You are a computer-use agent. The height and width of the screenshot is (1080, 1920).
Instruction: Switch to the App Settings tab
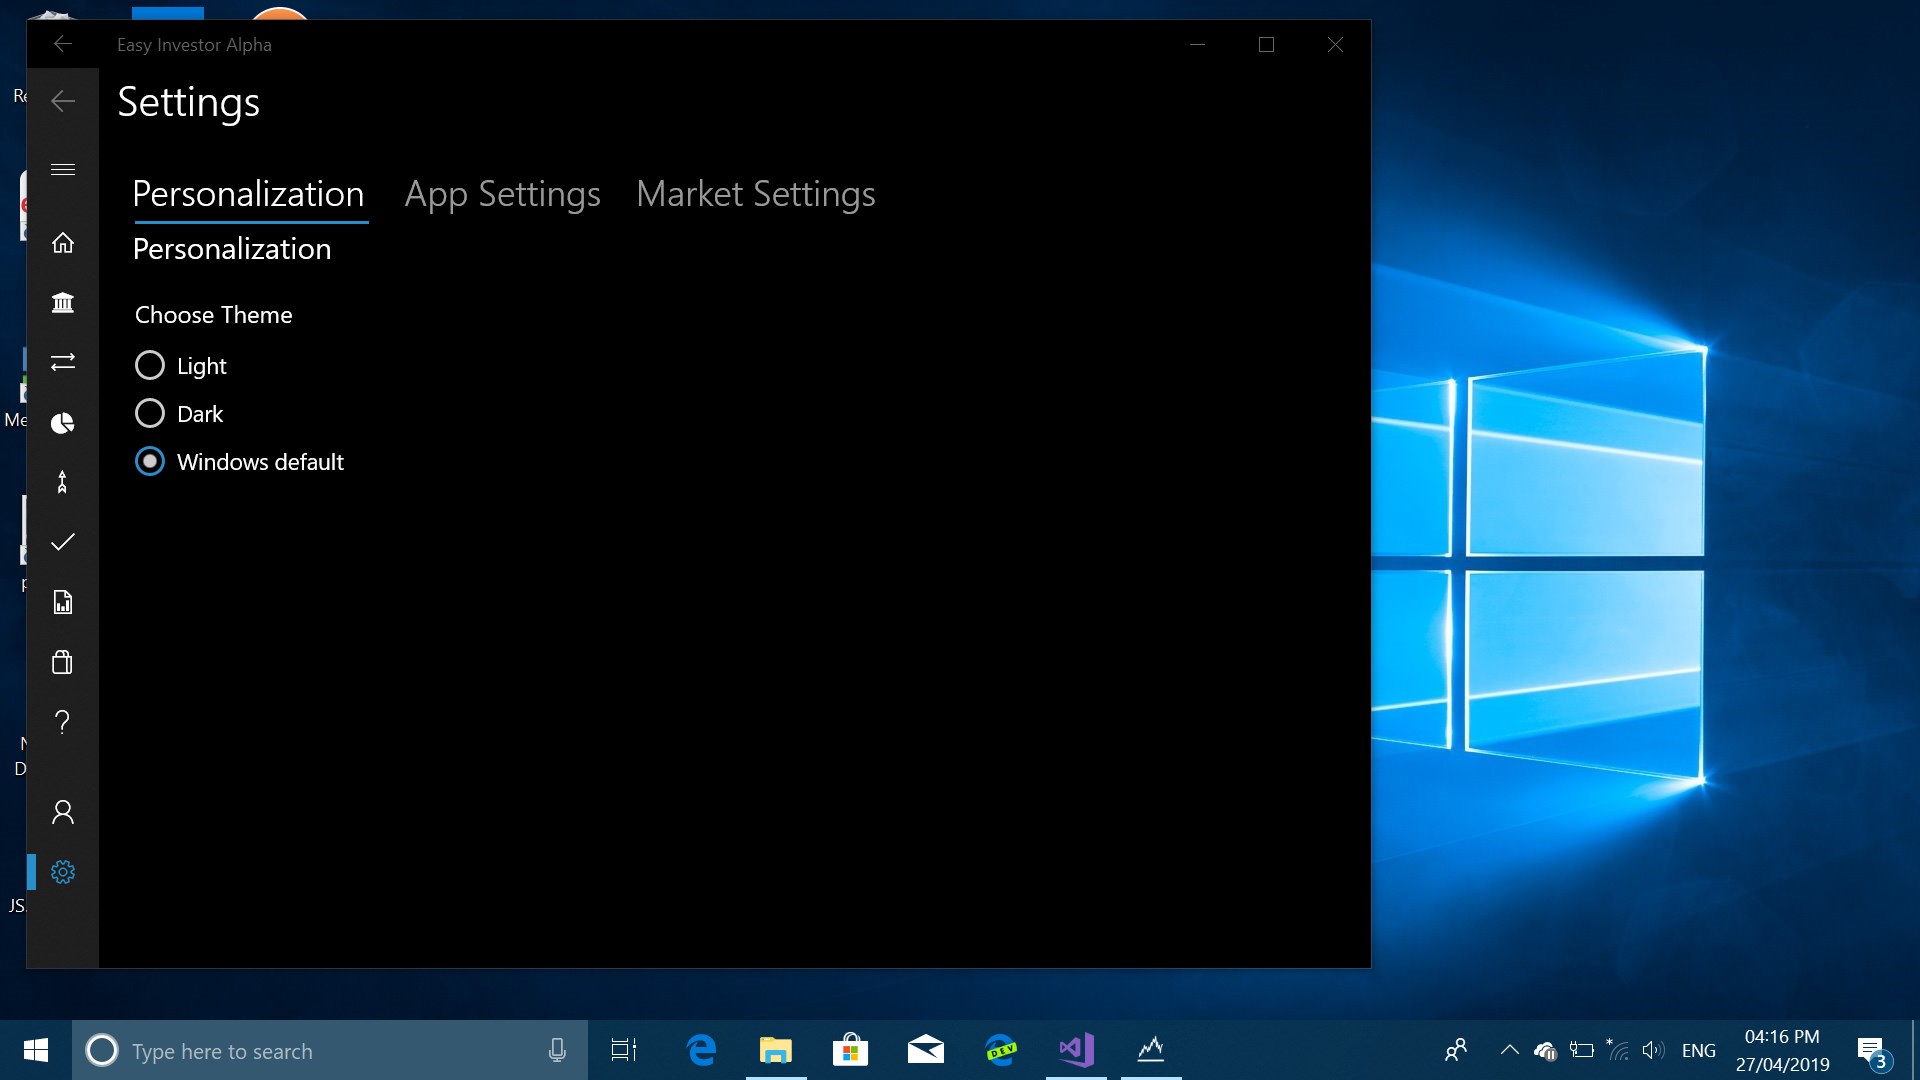(x=502, y=194)
